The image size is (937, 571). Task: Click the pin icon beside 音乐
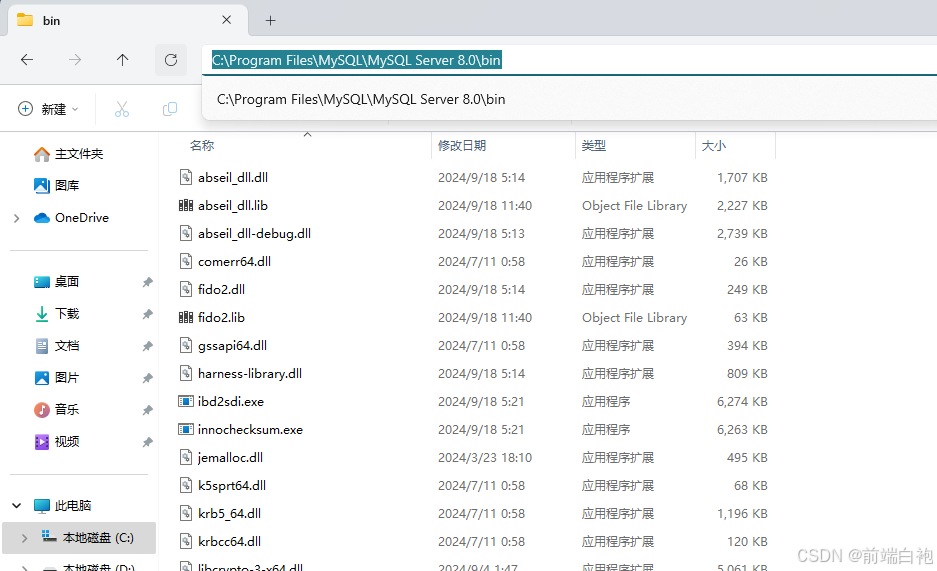point(147,410)
